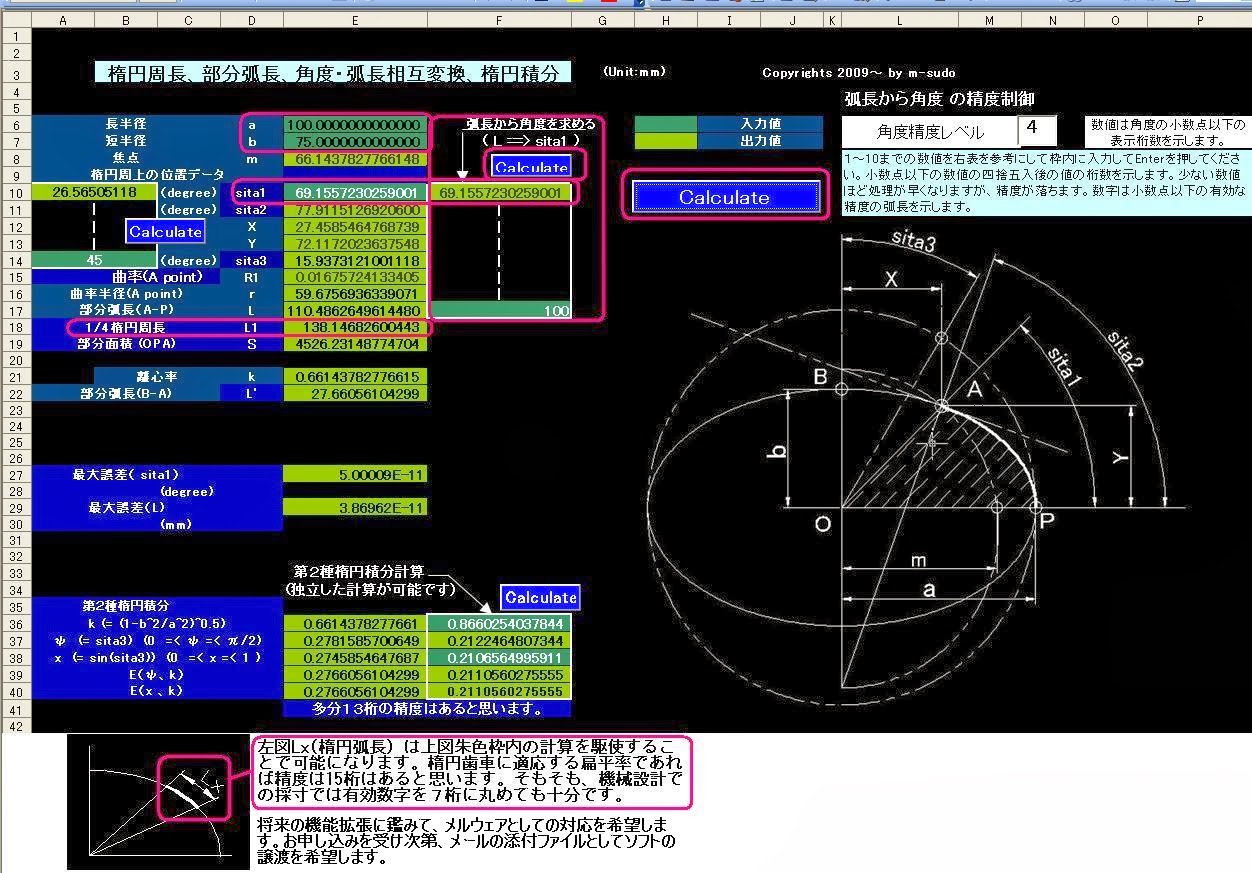This screenshot has height=873, width=1252.
Task: Select the 離心率 k value 0.66143782776615
Action: pyautogui.click(x=355, y=377)
